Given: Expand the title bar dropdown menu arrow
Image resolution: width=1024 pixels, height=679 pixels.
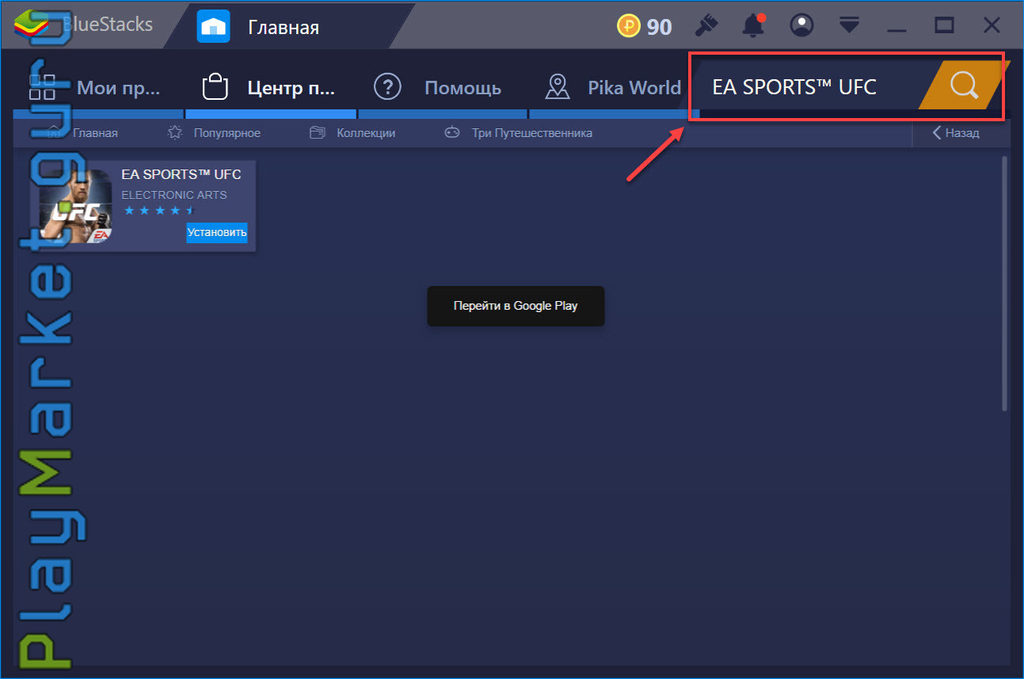Looking at the screenshot, I should [x=849, y=25].
